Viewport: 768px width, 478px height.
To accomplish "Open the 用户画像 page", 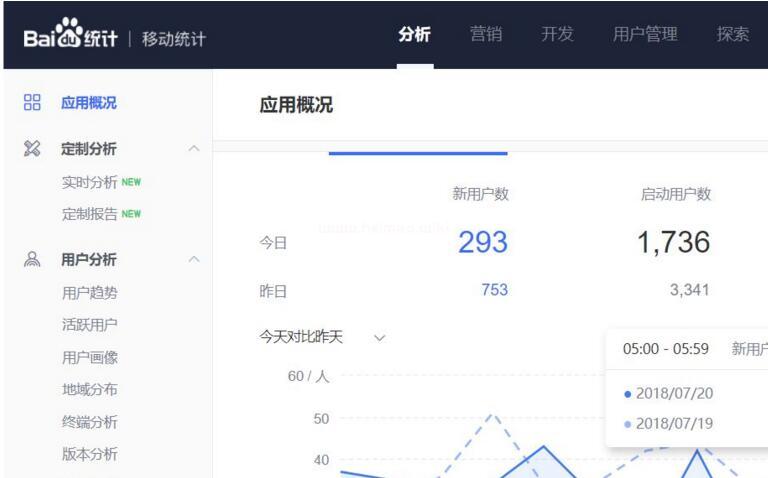I will pos(90,357).
